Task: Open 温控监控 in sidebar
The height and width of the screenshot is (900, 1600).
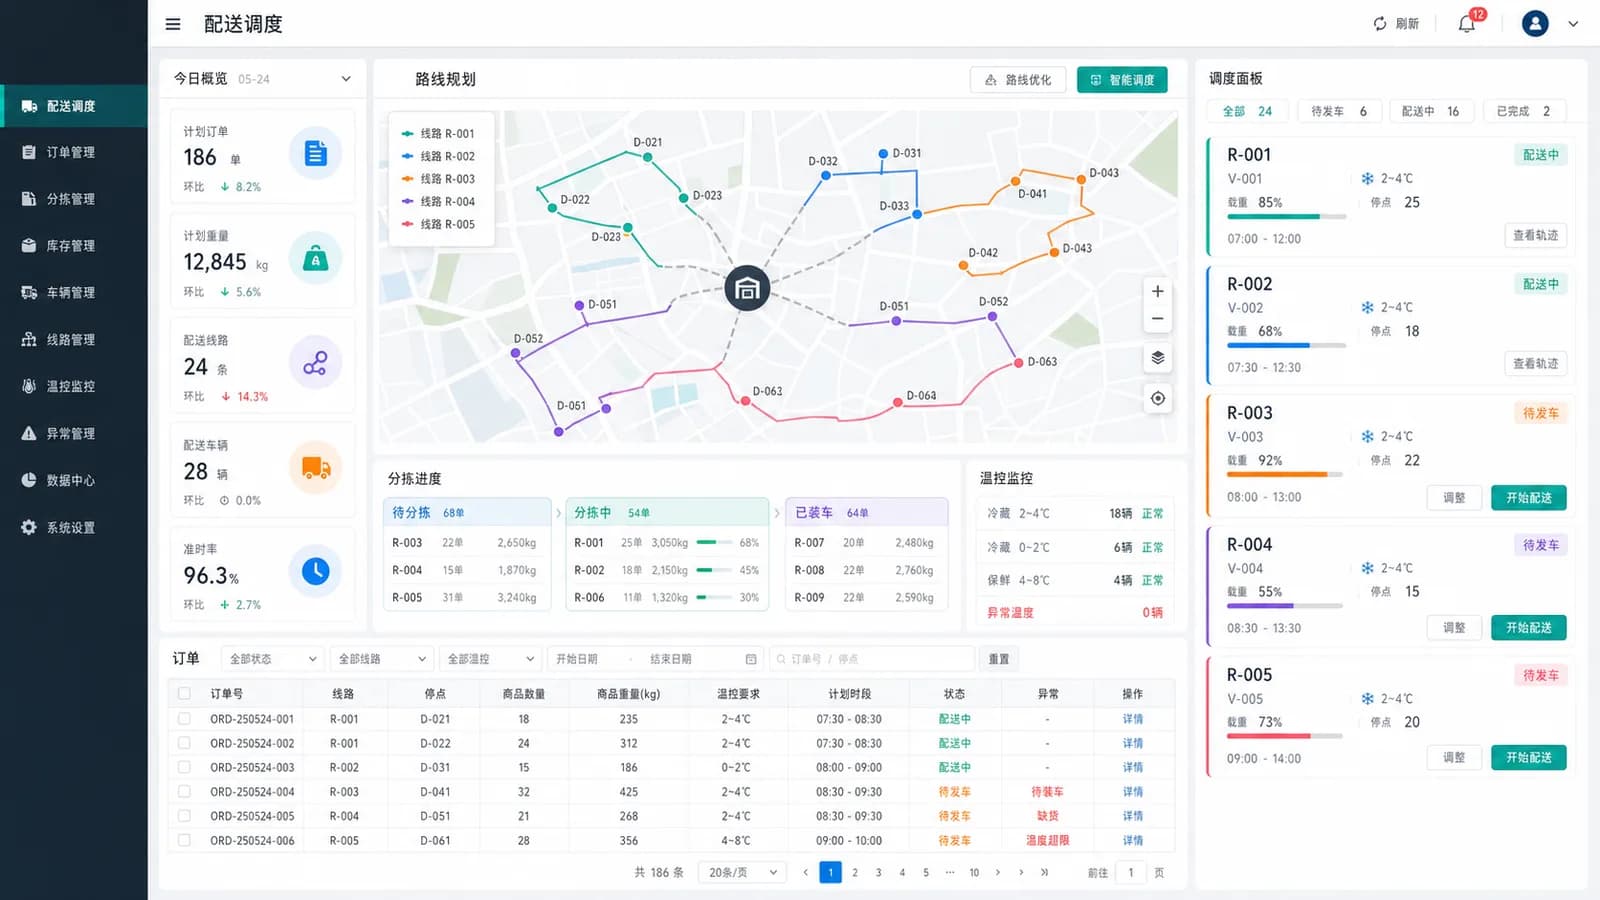Action: tap(74, 386)
